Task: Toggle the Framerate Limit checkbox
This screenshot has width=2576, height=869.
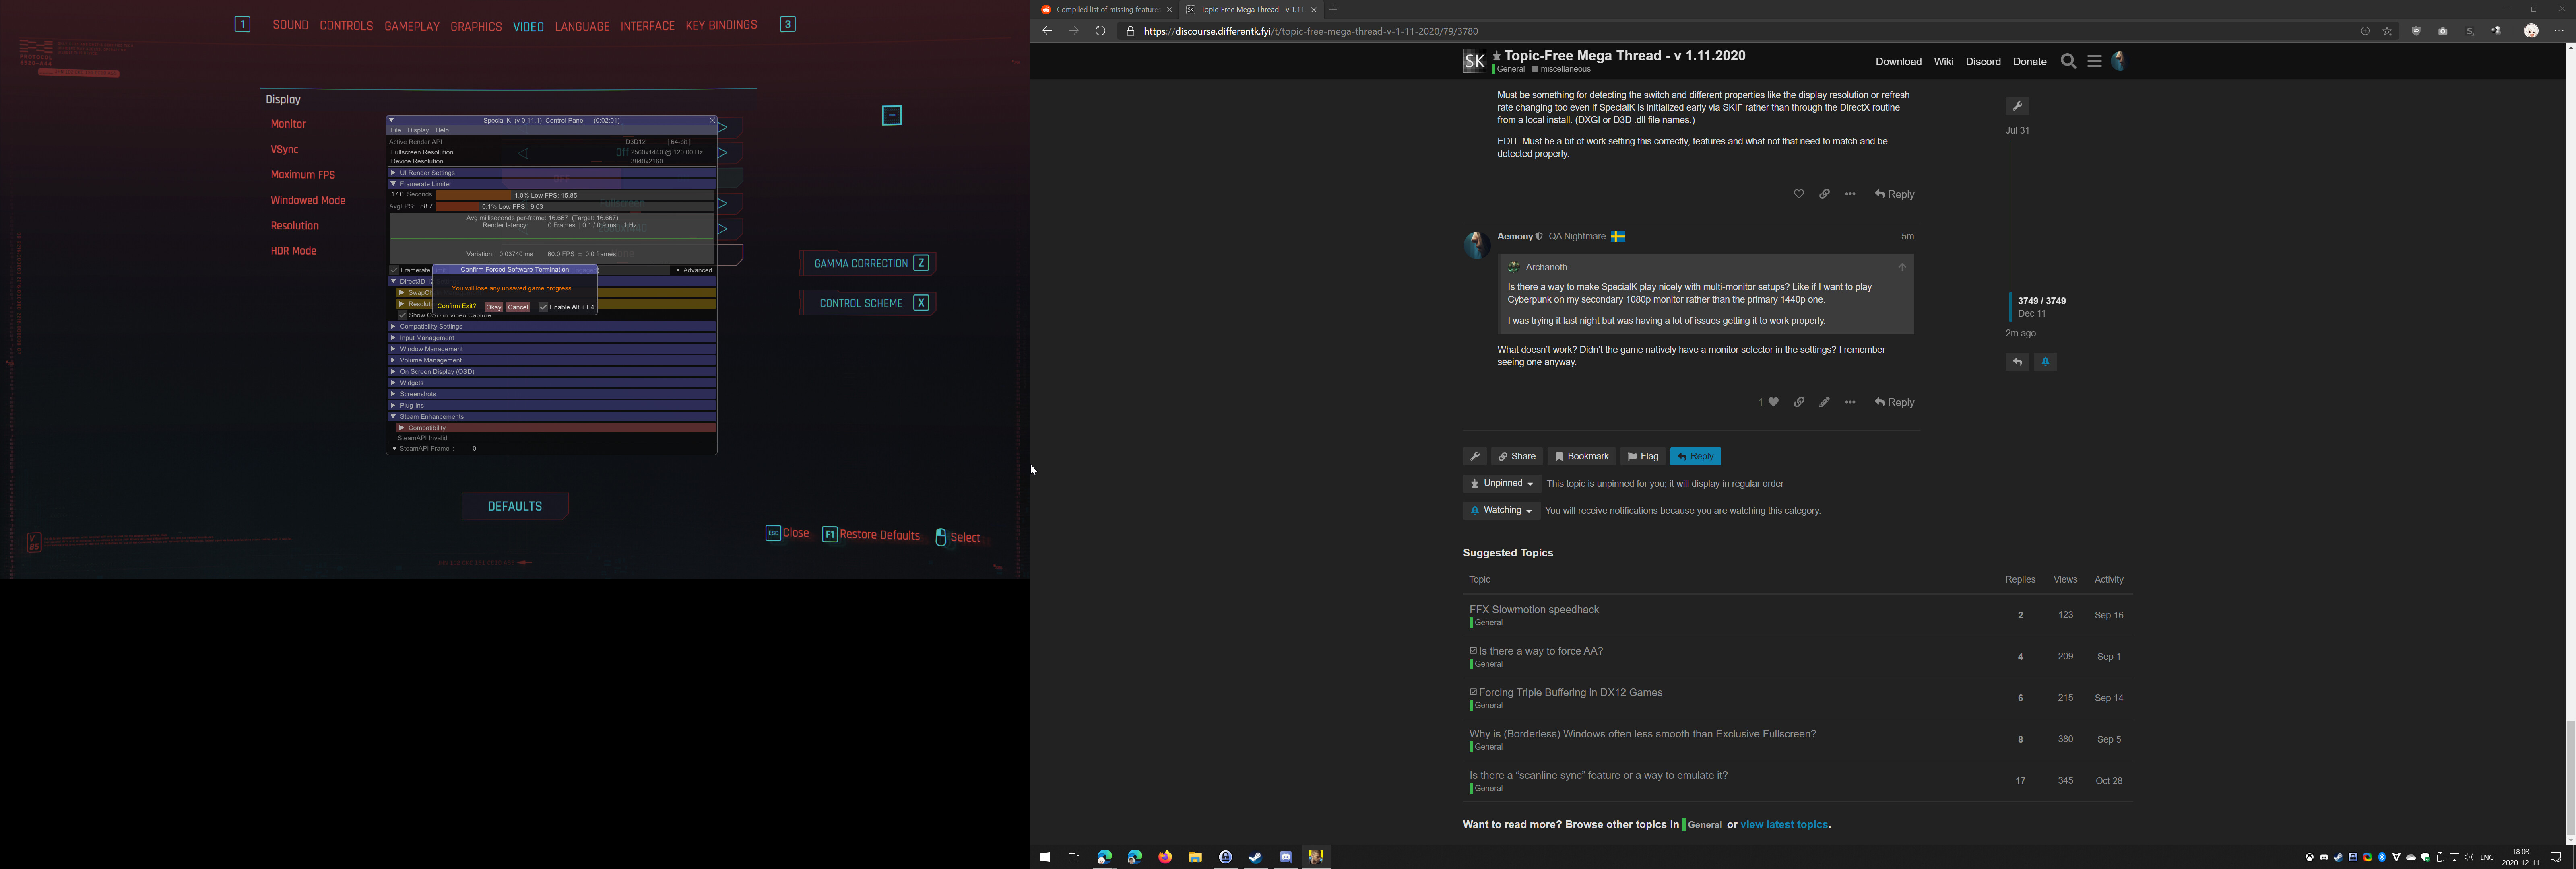Action: pos(394,270)
